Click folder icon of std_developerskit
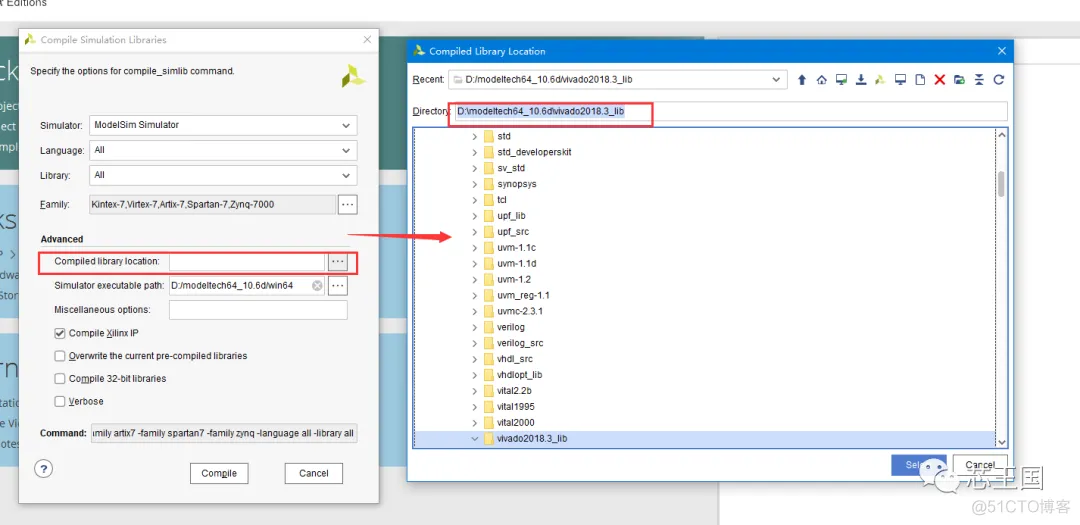1080x525 pixels. (489, 152)
